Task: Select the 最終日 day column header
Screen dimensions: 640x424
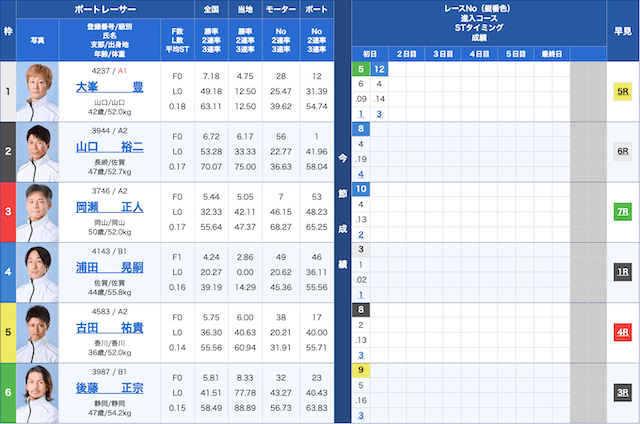Action: coord(551,53)
